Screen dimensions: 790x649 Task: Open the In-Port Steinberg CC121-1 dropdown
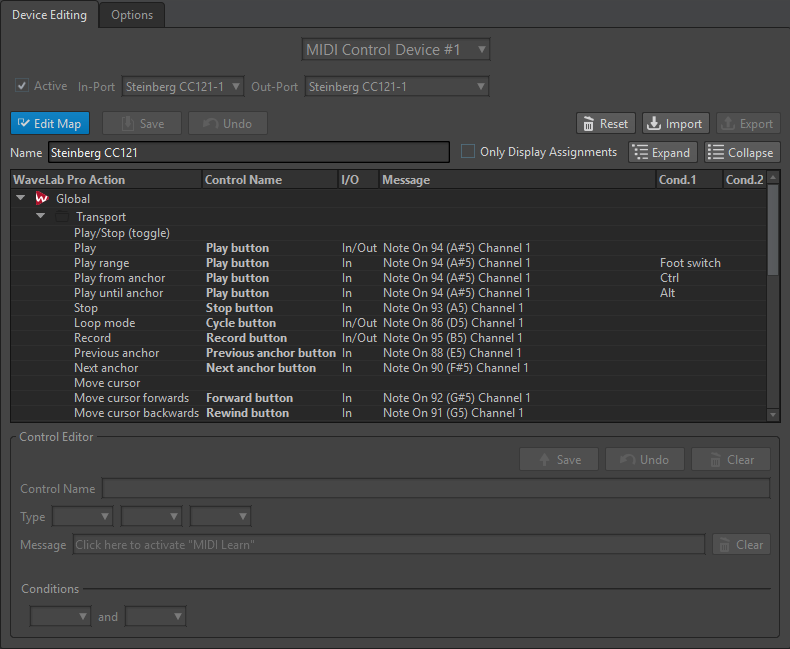(183, 87)
